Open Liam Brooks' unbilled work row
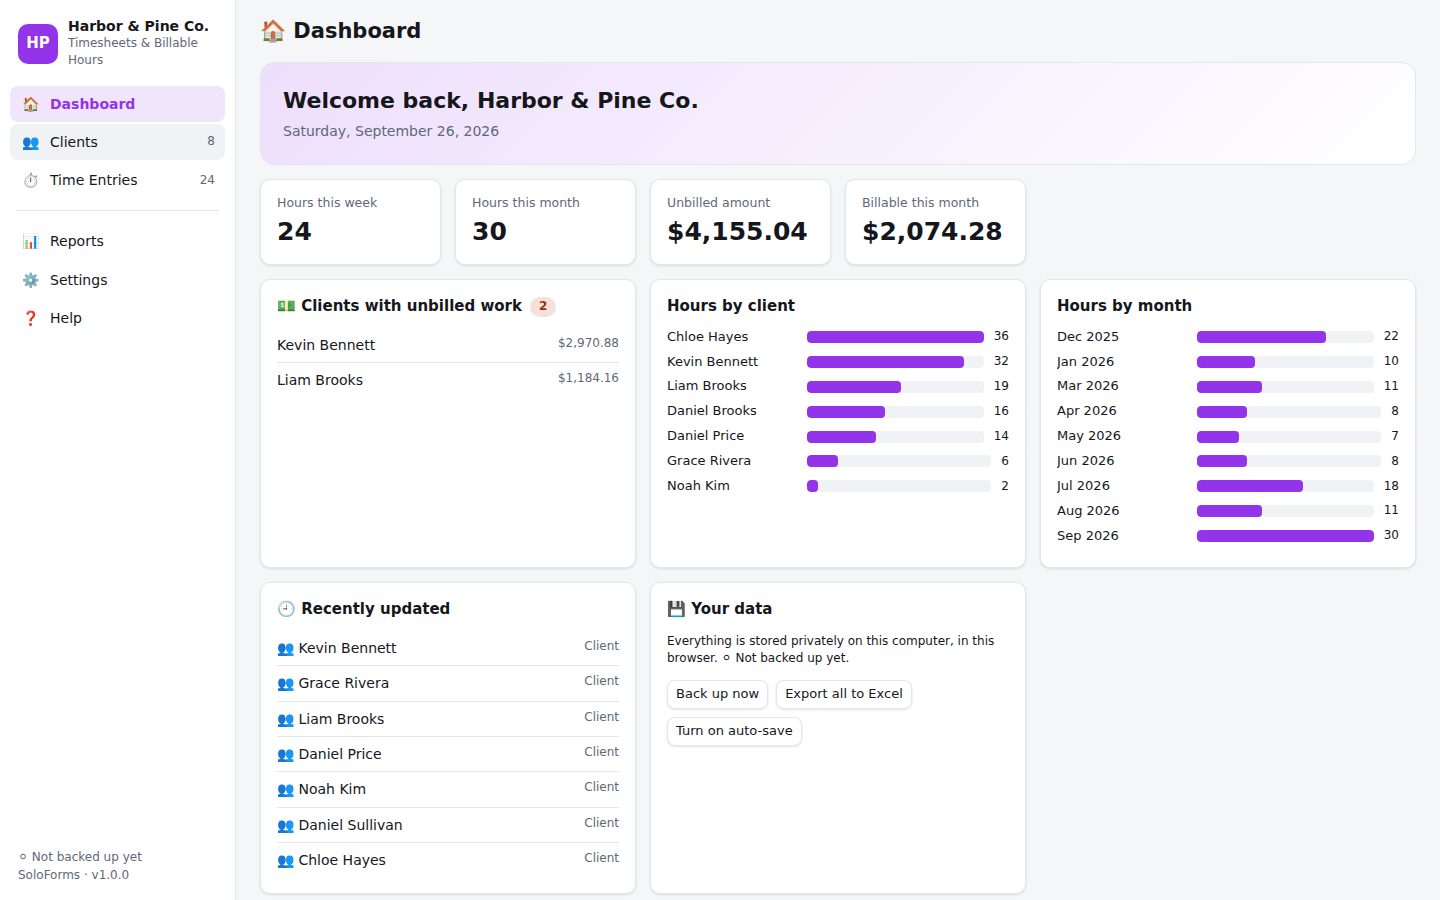Viewport: 1440px width, 900px height. (x=448, y=380)
